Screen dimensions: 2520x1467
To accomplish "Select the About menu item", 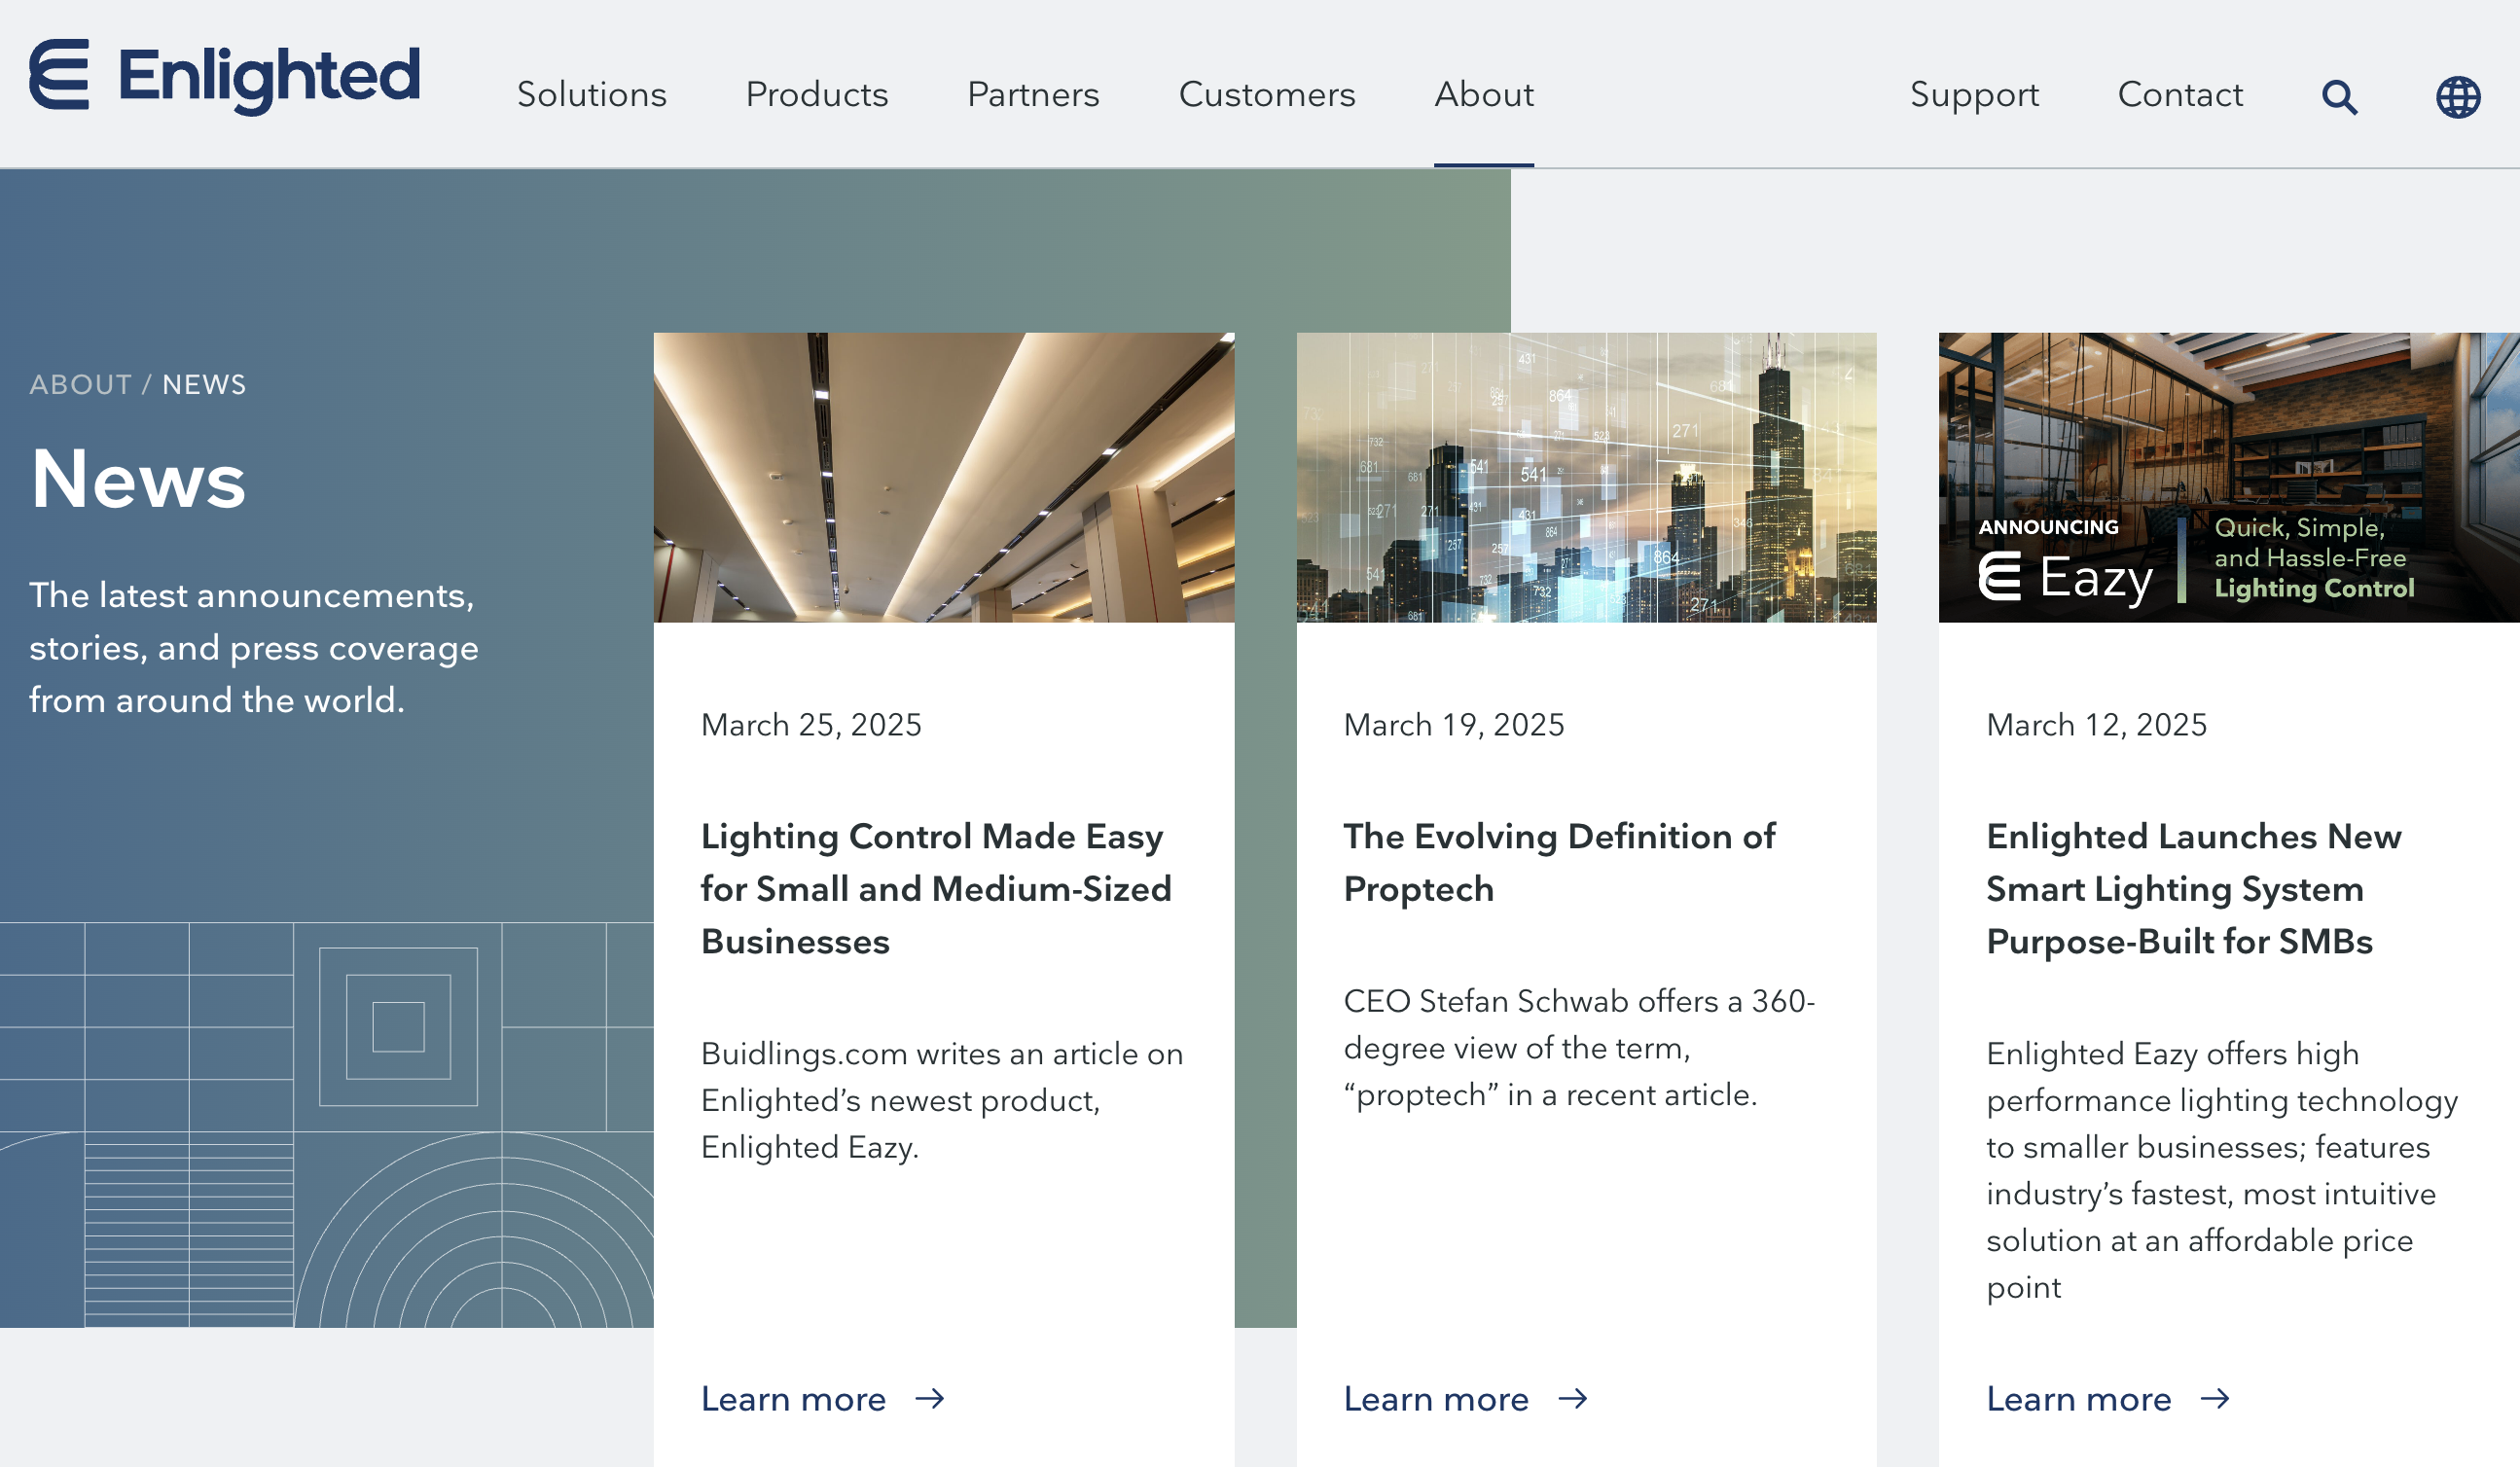I will (x=1484, y=94).
